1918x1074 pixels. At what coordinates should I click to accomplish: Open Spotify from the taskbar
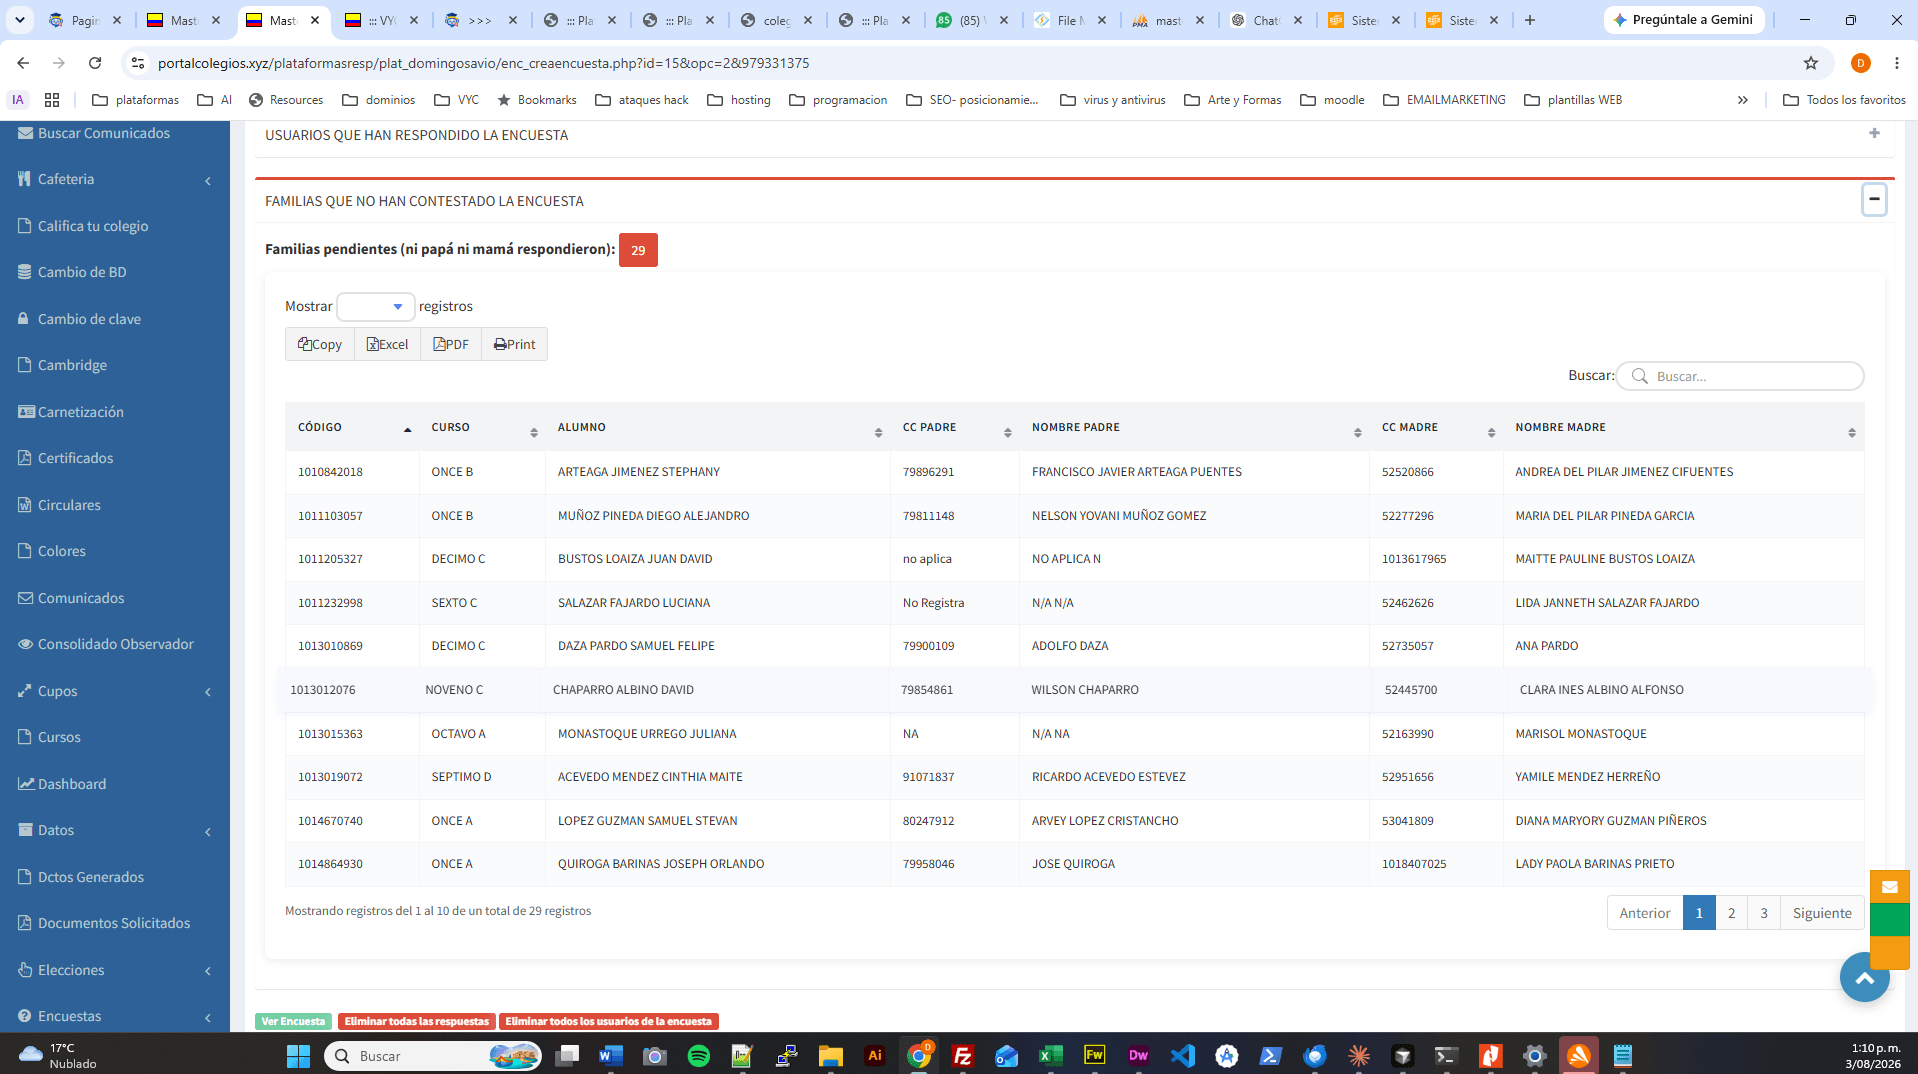pos(699,1056)
